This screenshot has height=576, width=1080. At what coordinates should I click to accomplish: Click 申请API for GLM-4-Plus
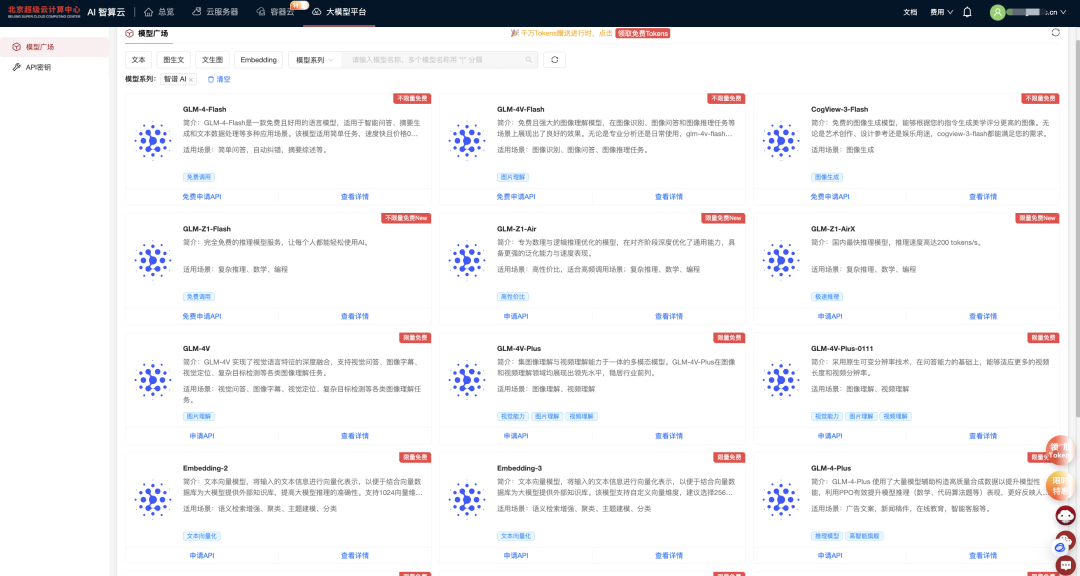(830, 556)
